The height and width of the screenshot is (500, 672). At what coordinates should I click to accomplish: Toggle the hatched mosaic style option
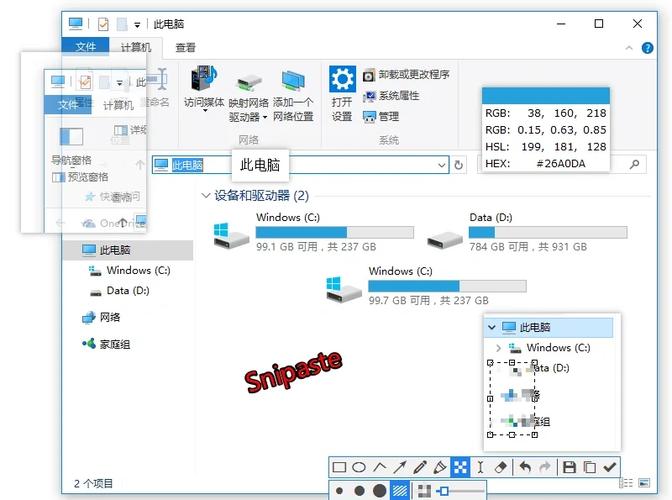tap(399, 491)
